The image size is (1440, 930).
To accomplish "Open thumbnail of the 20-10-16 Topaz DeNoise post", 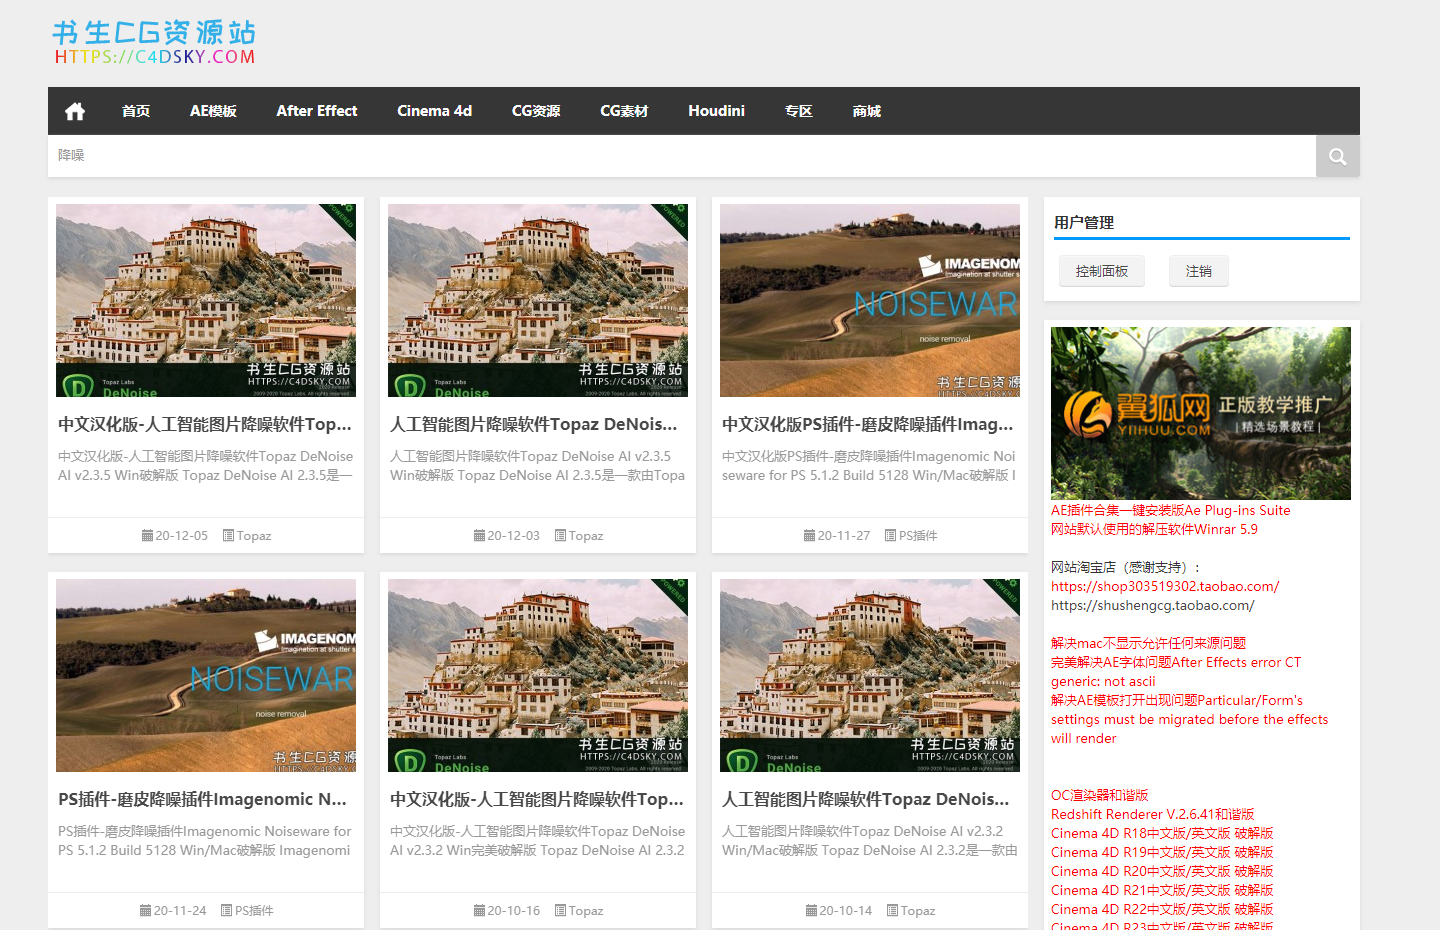I will pos(538,676).
